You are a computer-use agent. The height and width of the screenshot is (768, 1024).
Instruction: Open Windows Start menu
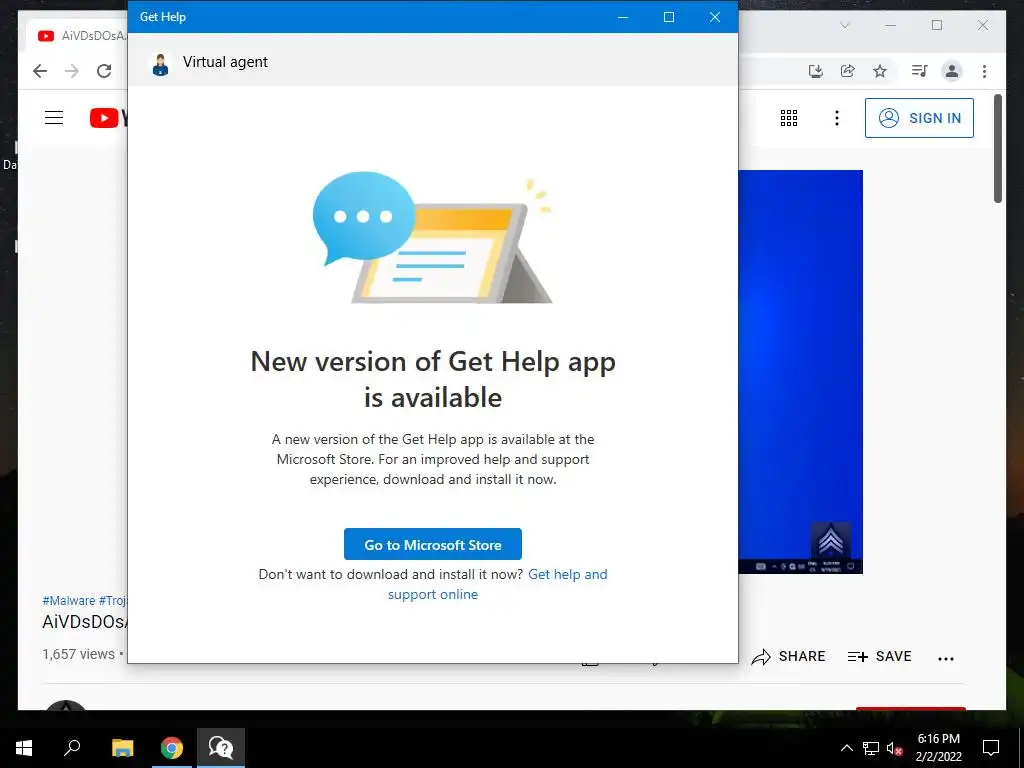pos(24,748)
